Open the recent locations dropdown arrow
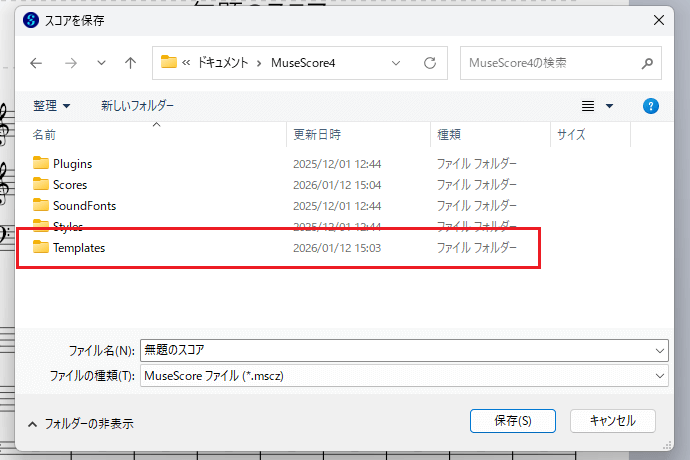The image size is (690, 460). [101, 63]
